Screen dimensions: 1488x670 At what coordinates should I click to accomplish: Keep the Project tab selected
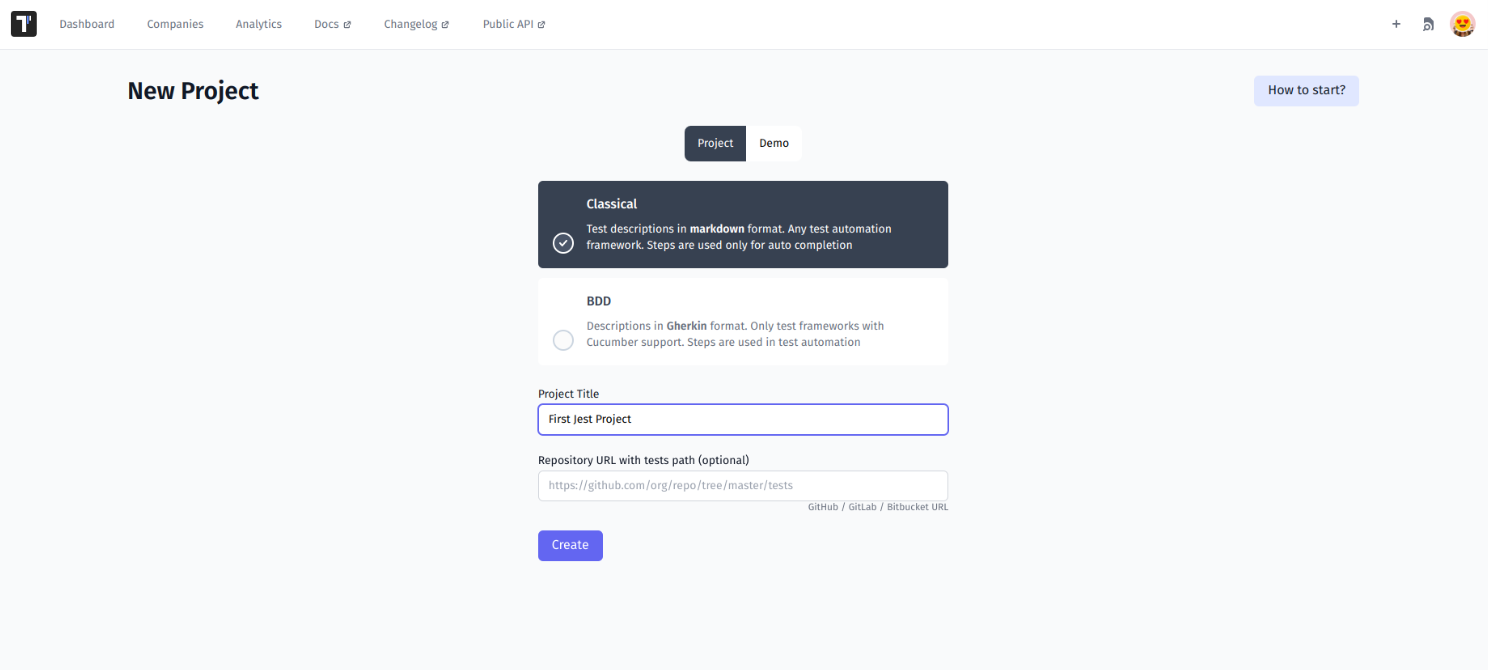pos(714,143)
